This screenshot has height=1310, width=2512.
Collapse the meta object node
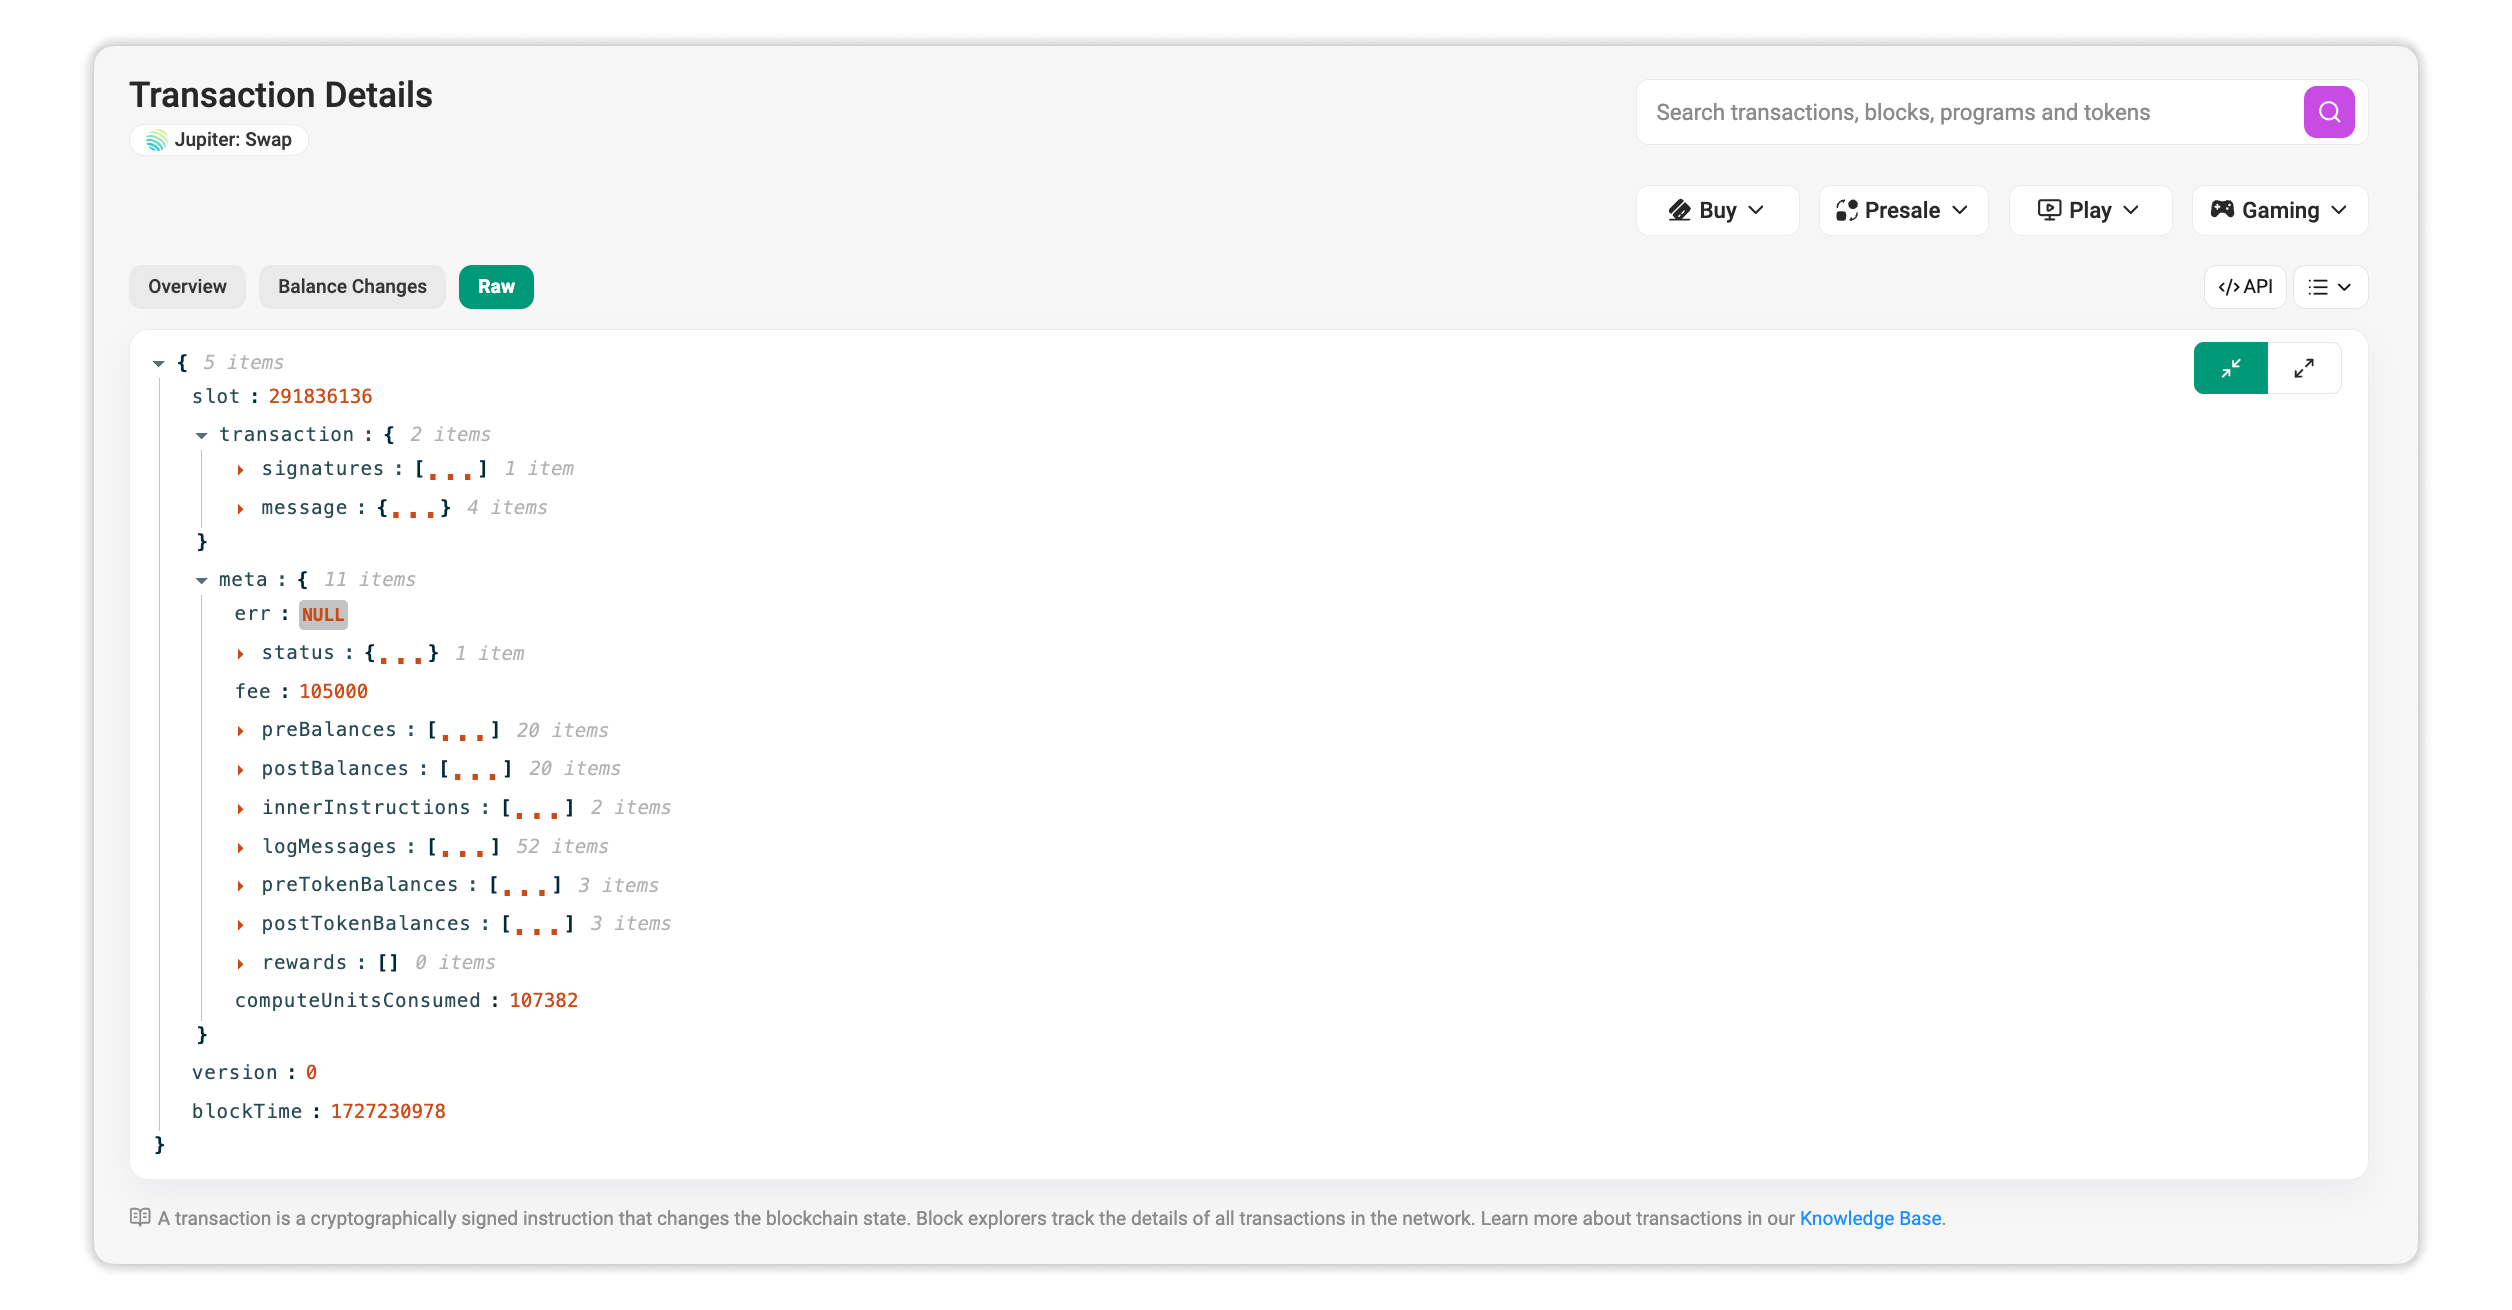click(202, 579)
